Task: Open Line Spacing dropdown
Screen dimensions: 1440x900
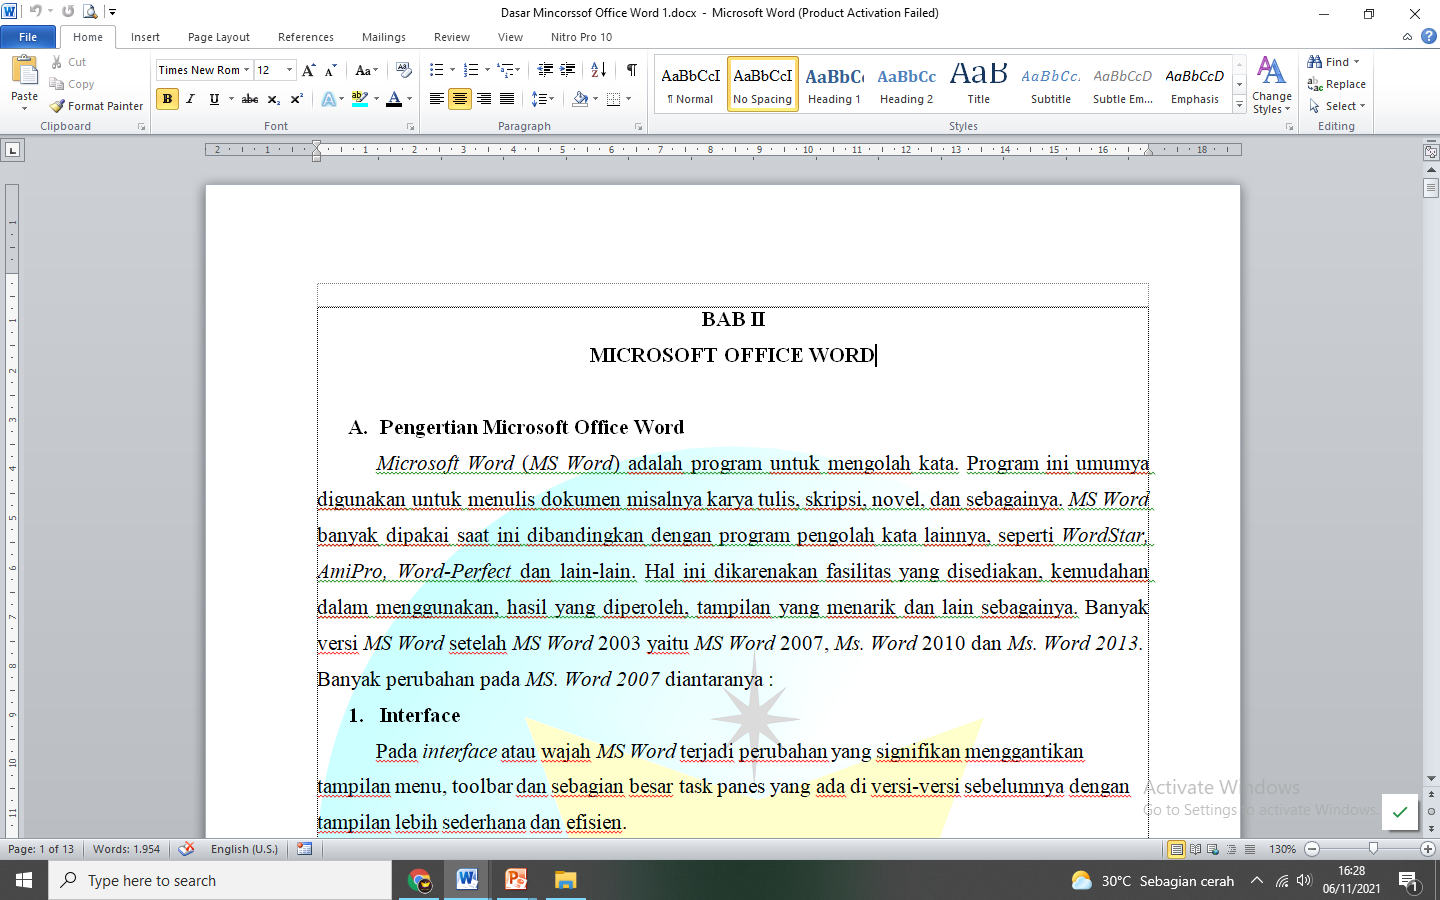Action: [x=542, y=99]
